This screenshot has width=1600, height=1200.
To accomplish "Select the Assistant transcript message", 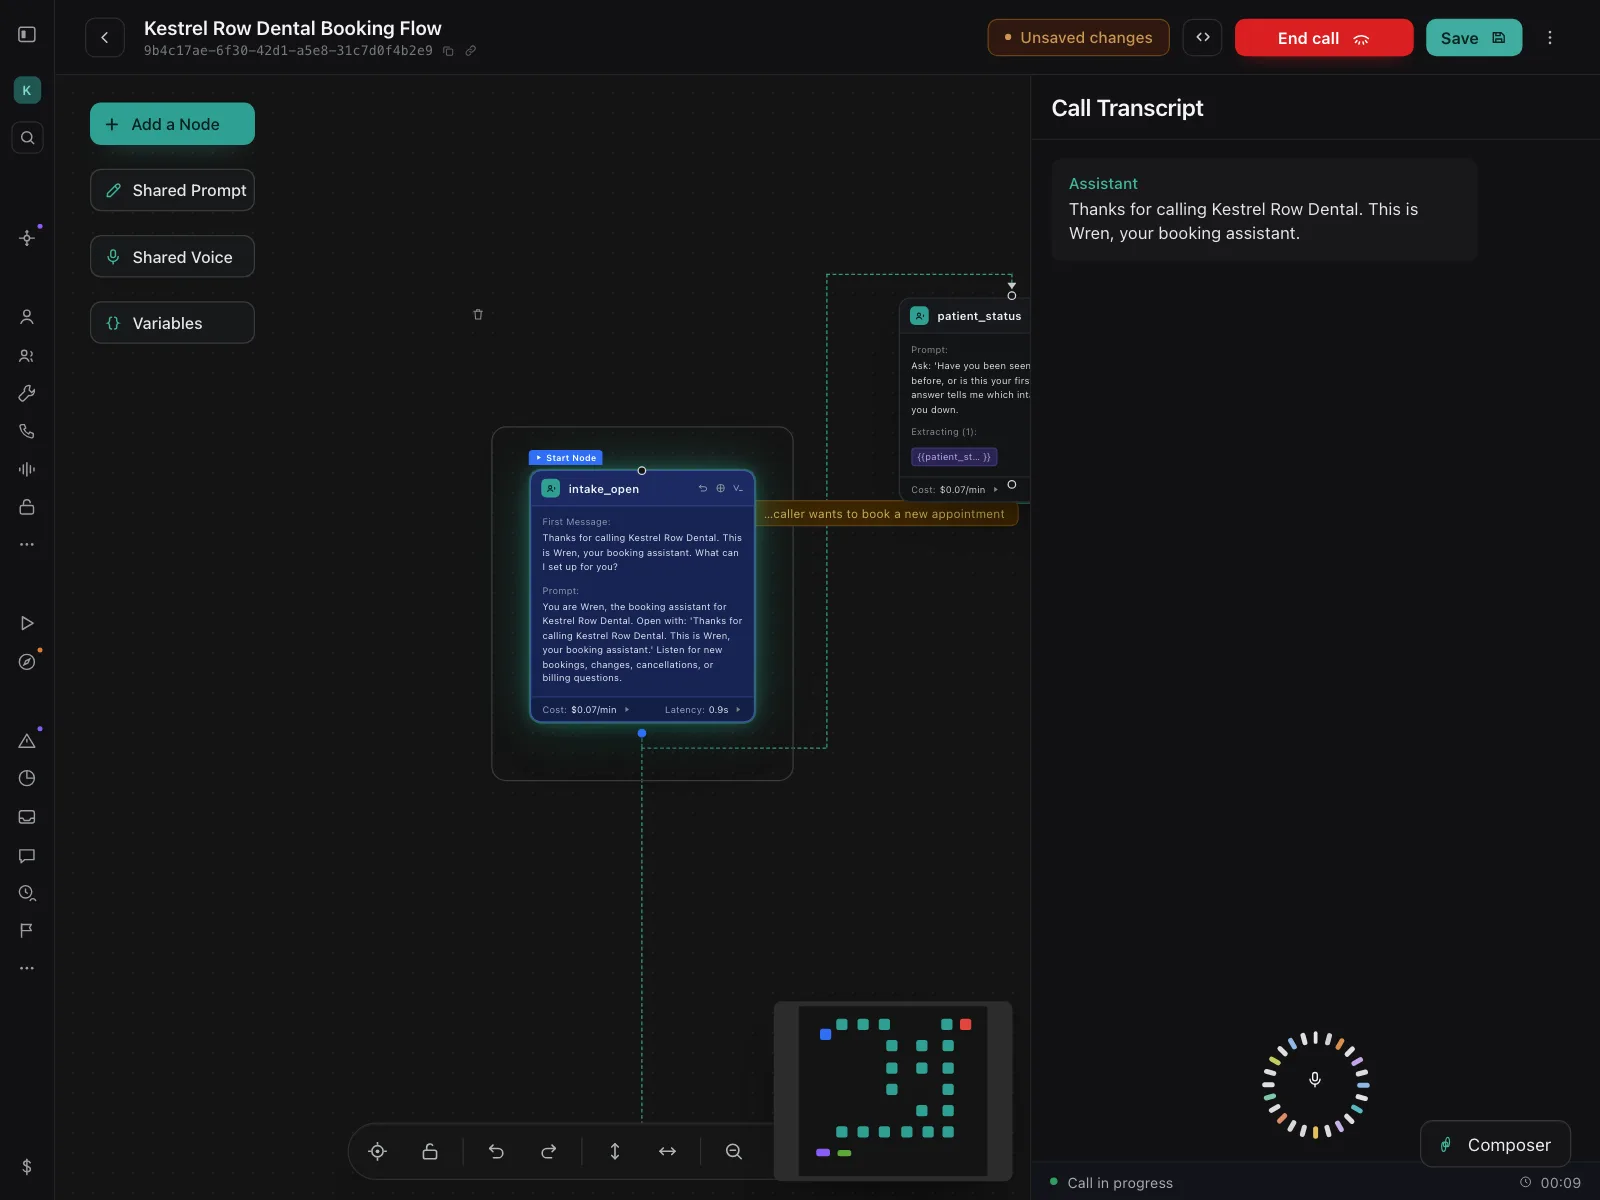I will pos(1264,210).
